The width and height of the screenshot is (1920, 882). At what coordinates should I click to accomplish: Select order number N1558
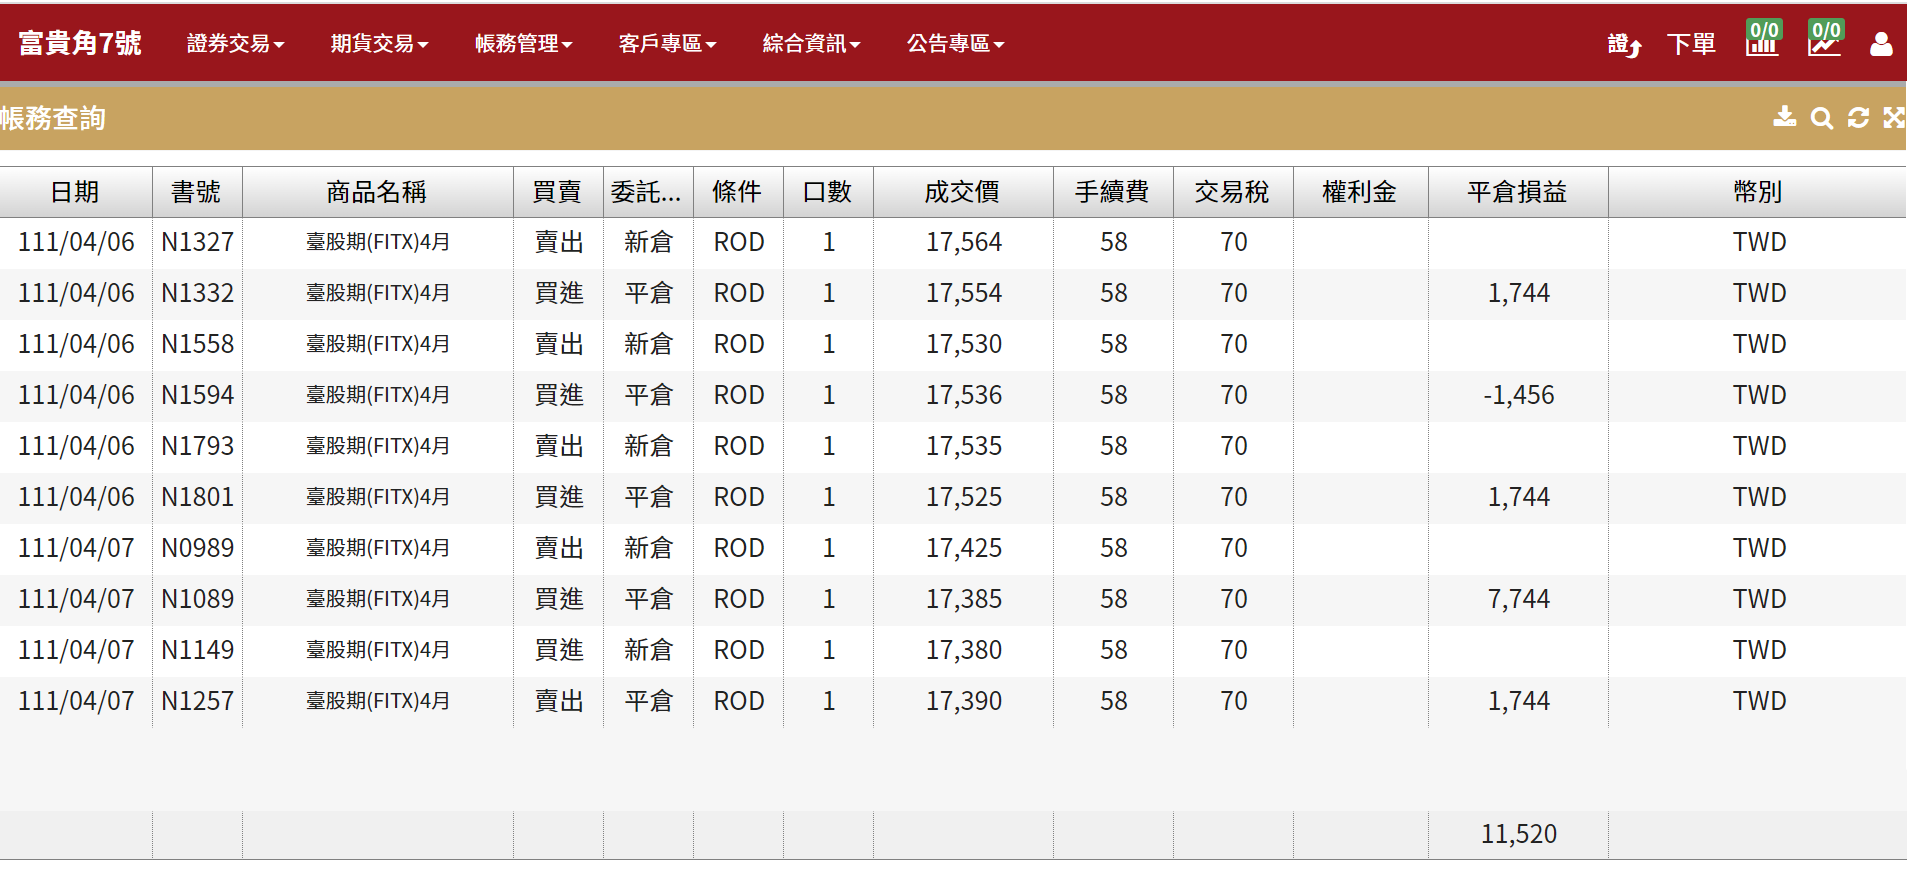pos(197,344)
